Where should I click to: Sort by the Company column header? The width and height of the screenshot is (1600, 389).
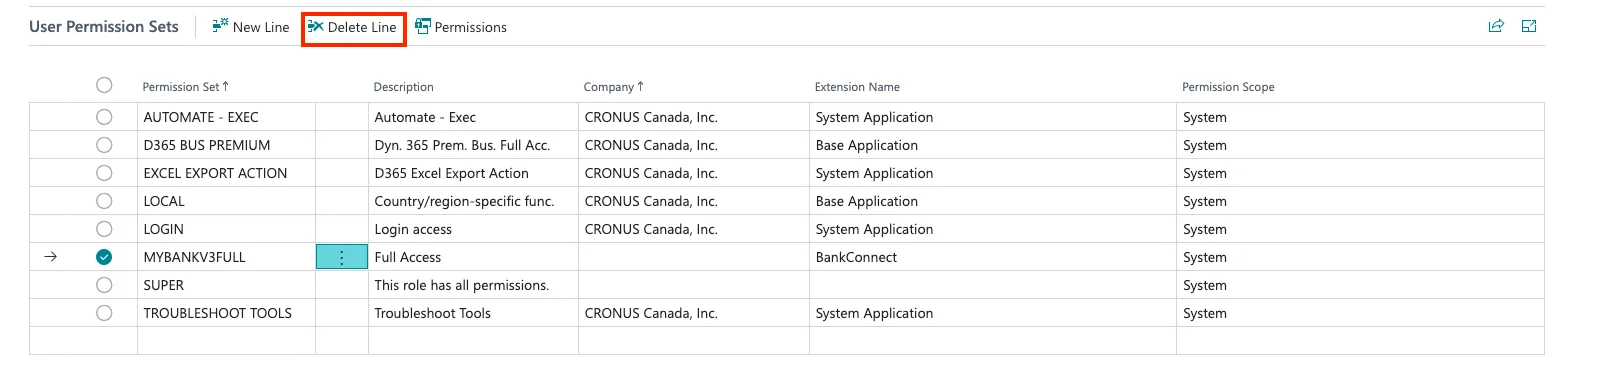[x=614, y=87]
